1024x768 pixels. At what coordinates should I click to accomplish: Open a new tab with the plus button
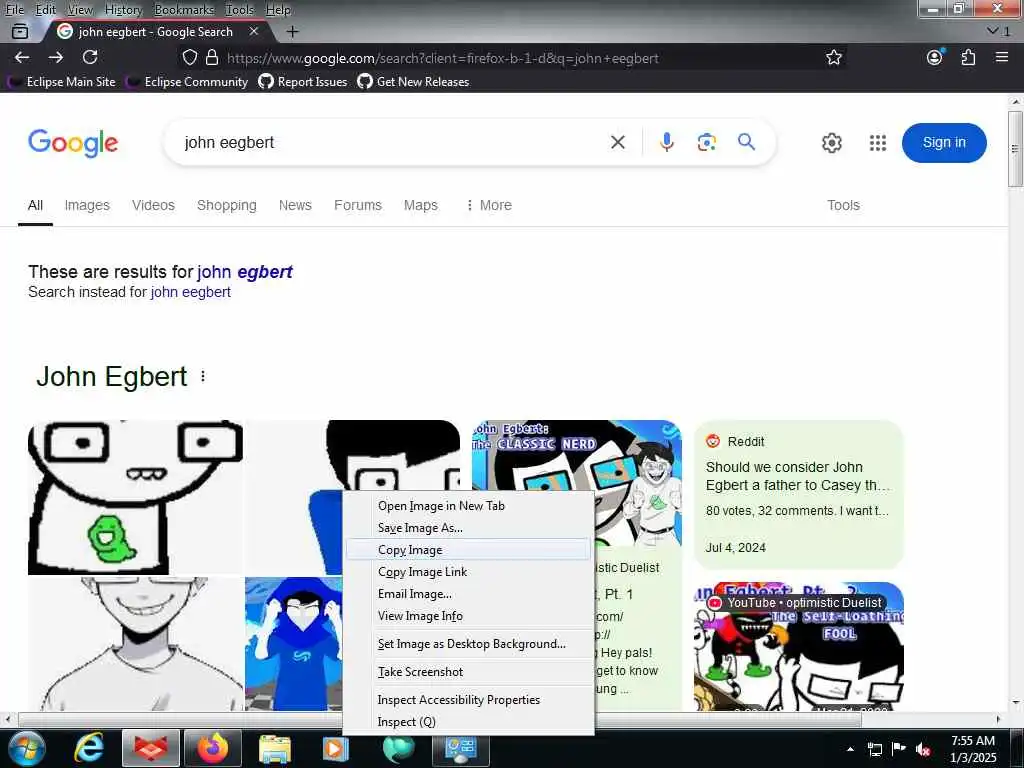293,31
